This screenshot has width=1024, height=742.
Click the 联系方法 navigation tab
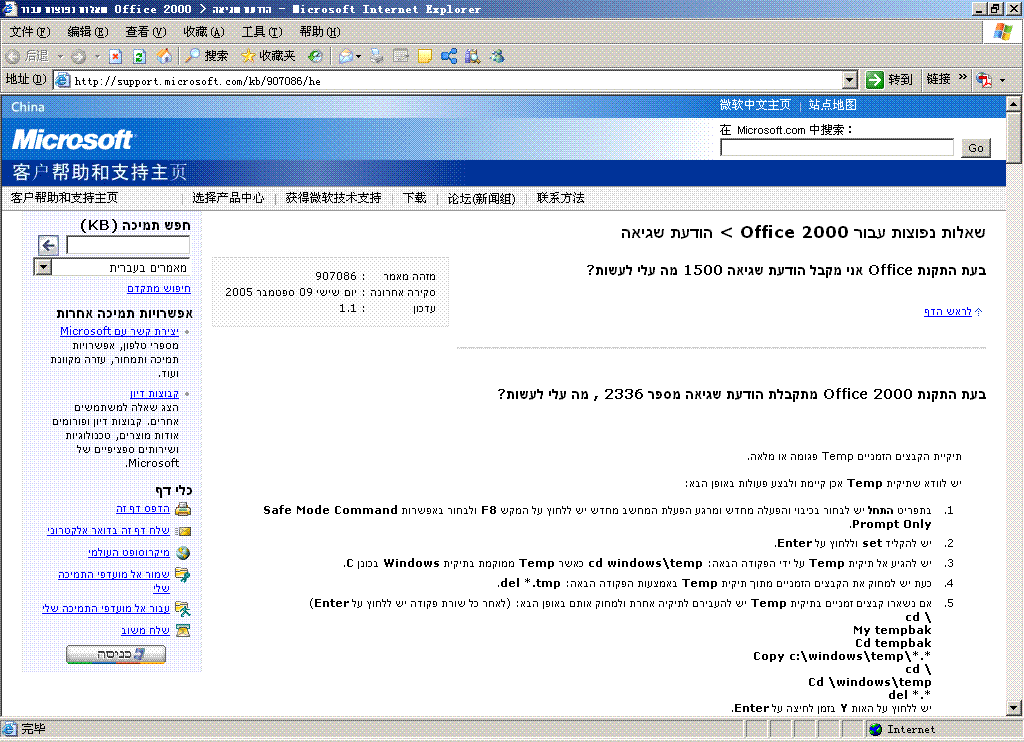pyautogui.click(x=560, y=198)
